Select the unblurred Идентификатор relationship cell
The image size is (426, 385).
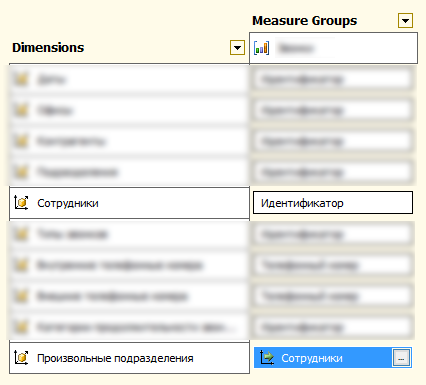tap(333, 203)
